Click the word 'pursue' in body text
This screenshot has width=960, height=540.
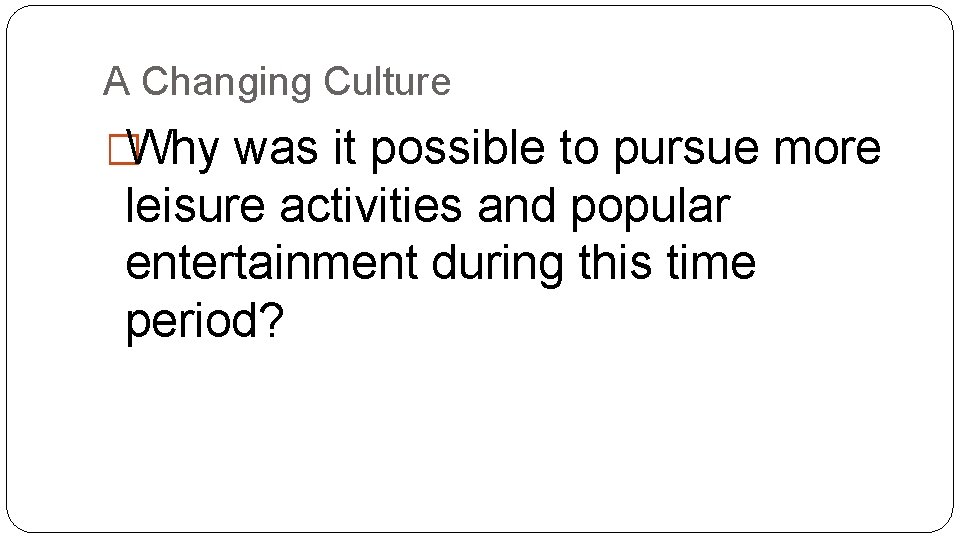pyautogui.click(x=686, y=151)
